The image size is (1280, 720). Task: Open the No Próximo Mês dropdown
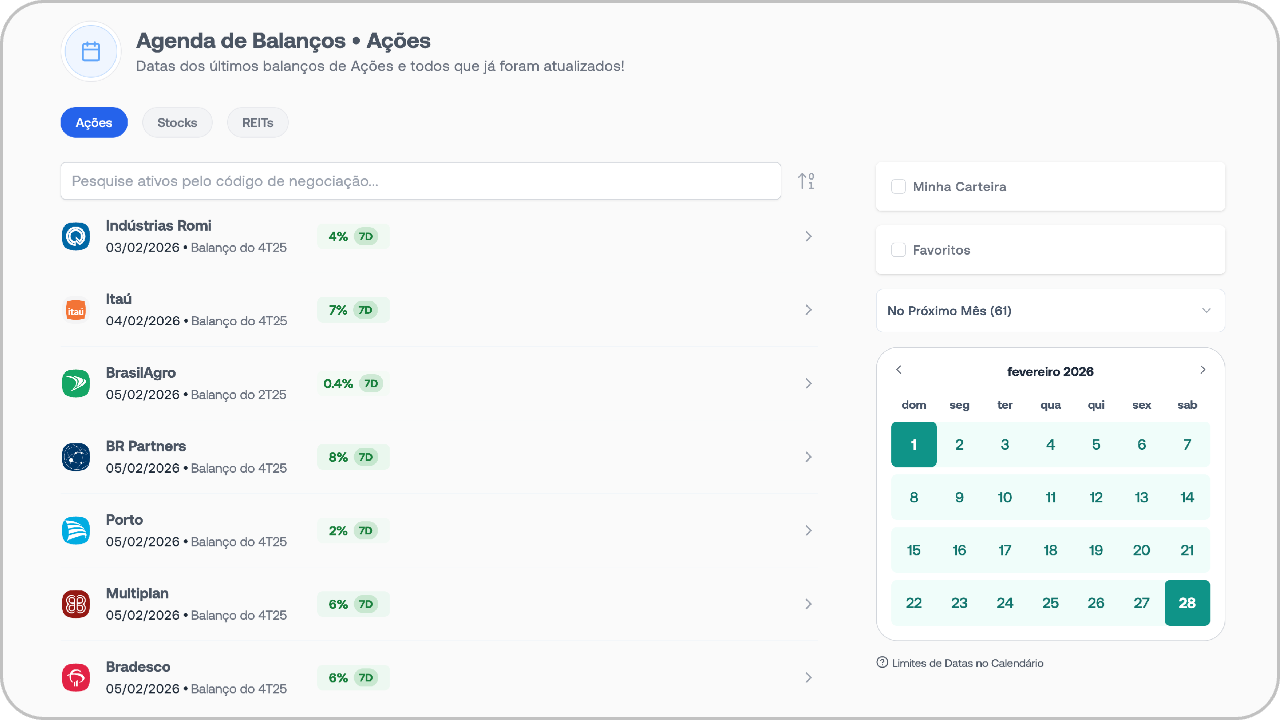(1050, 311)
